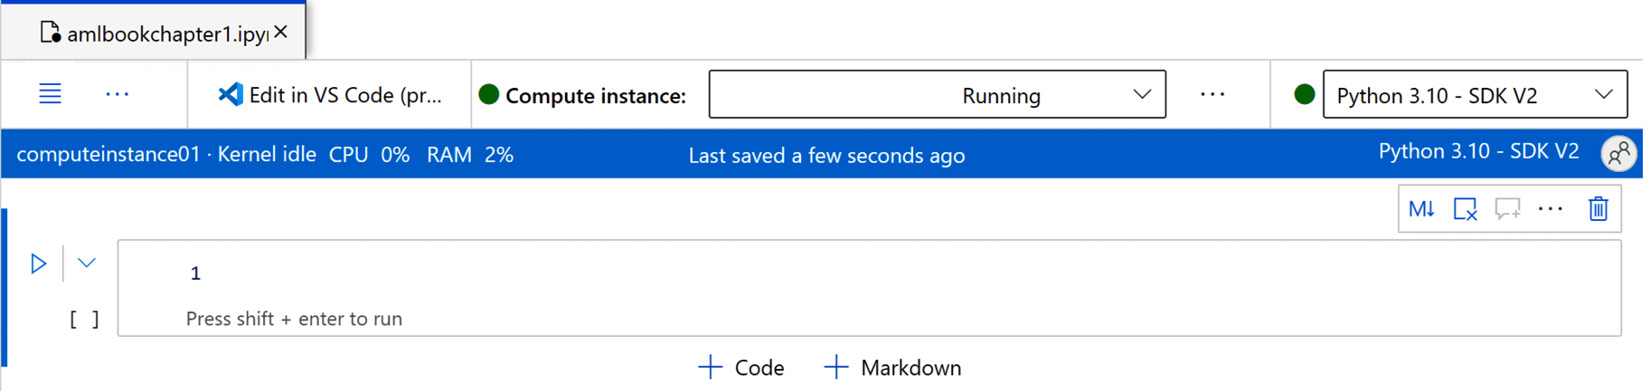This screenshot has height=391, width=1650.
Task: Close the amlbookchapter1.ipynb tab
Action: click(281, 32)
